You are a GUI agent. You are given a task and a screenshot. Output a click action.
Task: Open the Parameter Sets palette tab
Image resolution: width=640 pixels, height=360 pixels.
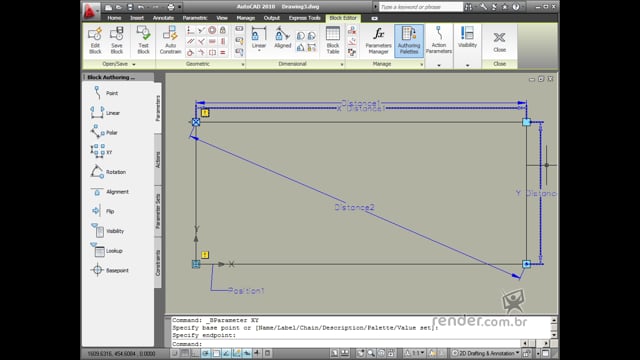coord(158,211)
